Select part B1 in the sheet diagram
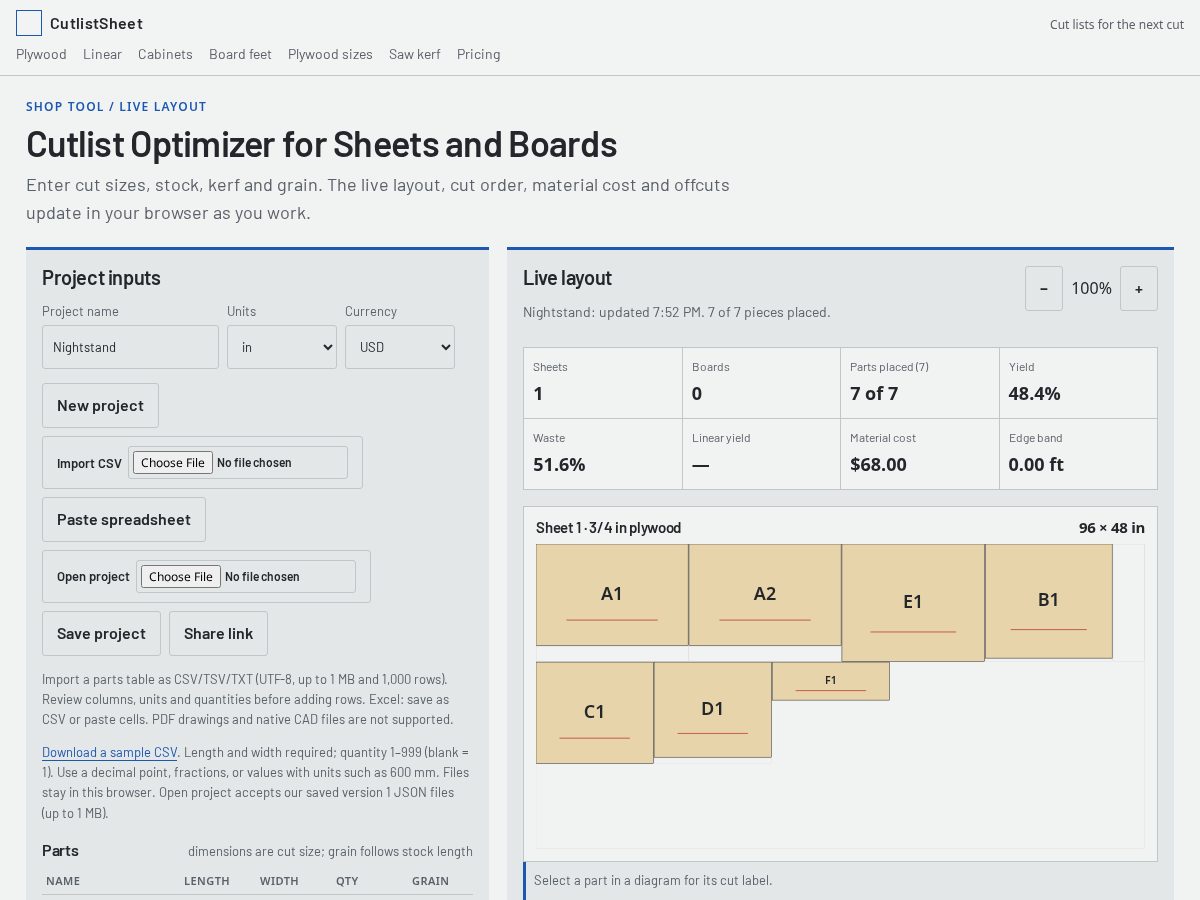This screenshot has height=900, width=1200. tap(1049, 601)
